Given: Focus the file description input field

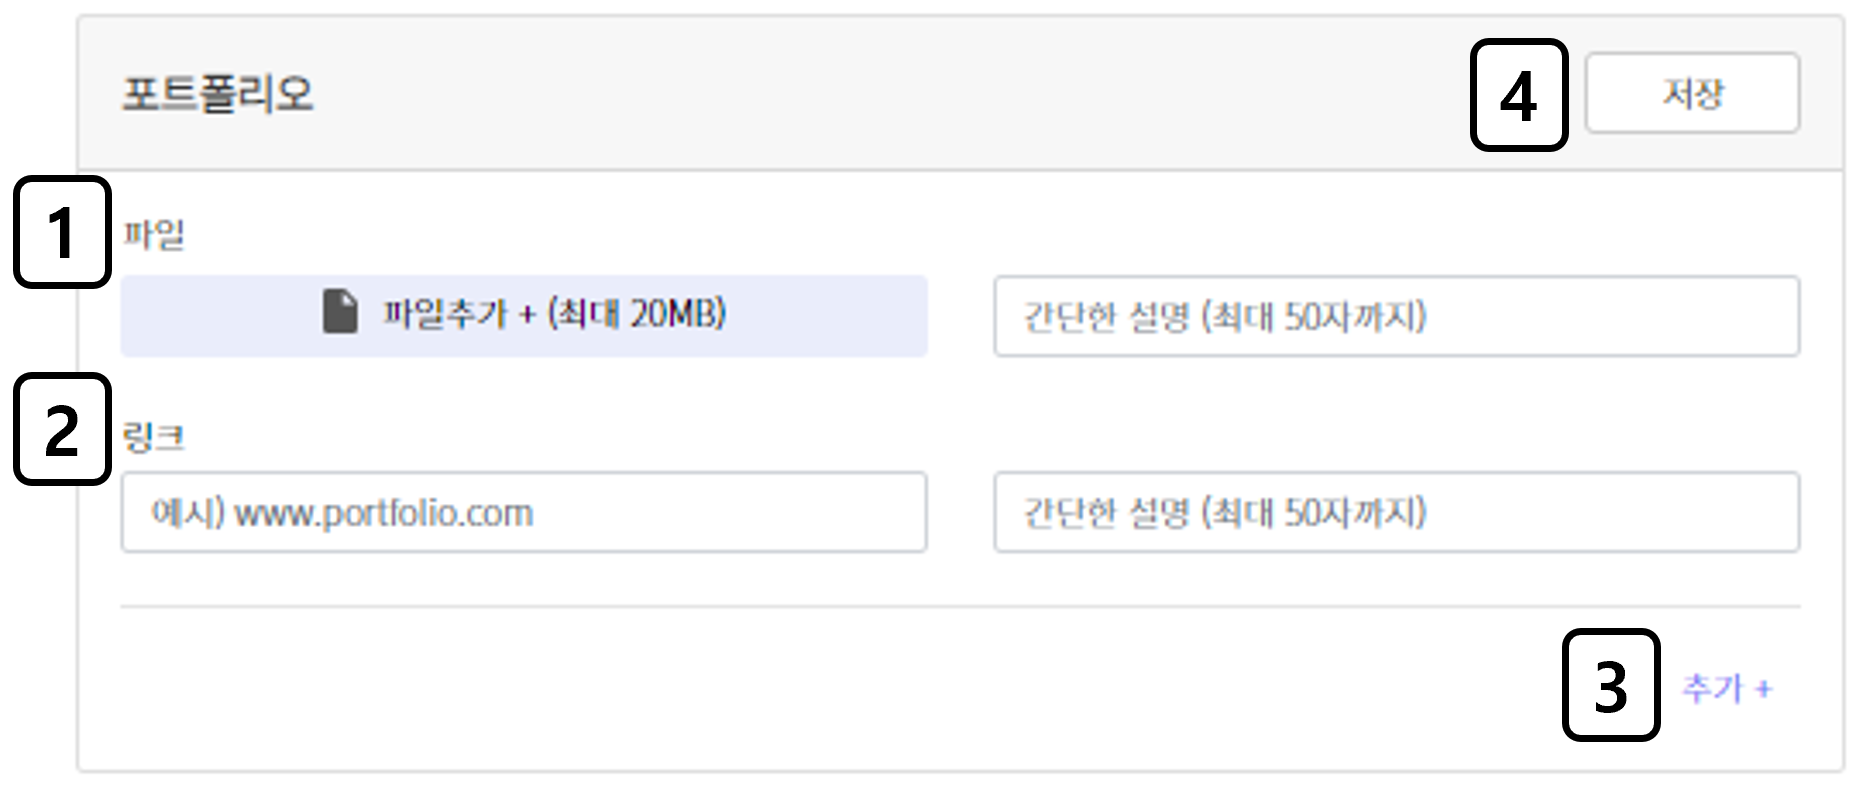Looking at the screenshot, I should pyautogui.click(x=1396, y=316).
